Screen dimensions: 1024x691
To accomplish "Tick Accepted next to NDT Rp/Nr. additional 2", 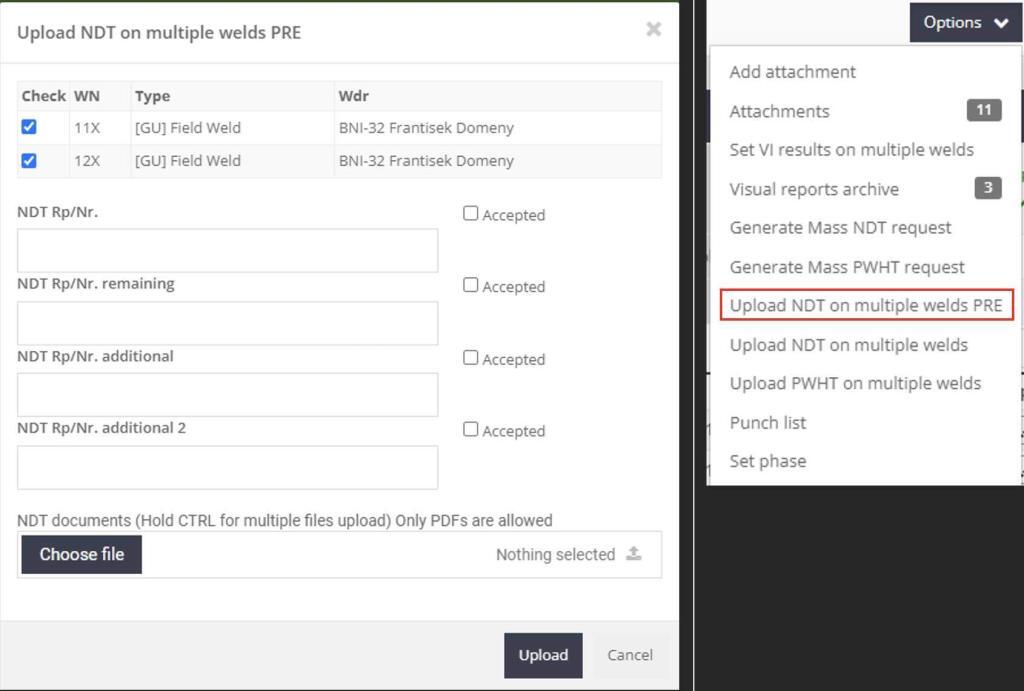I will [x=470, y=429].
